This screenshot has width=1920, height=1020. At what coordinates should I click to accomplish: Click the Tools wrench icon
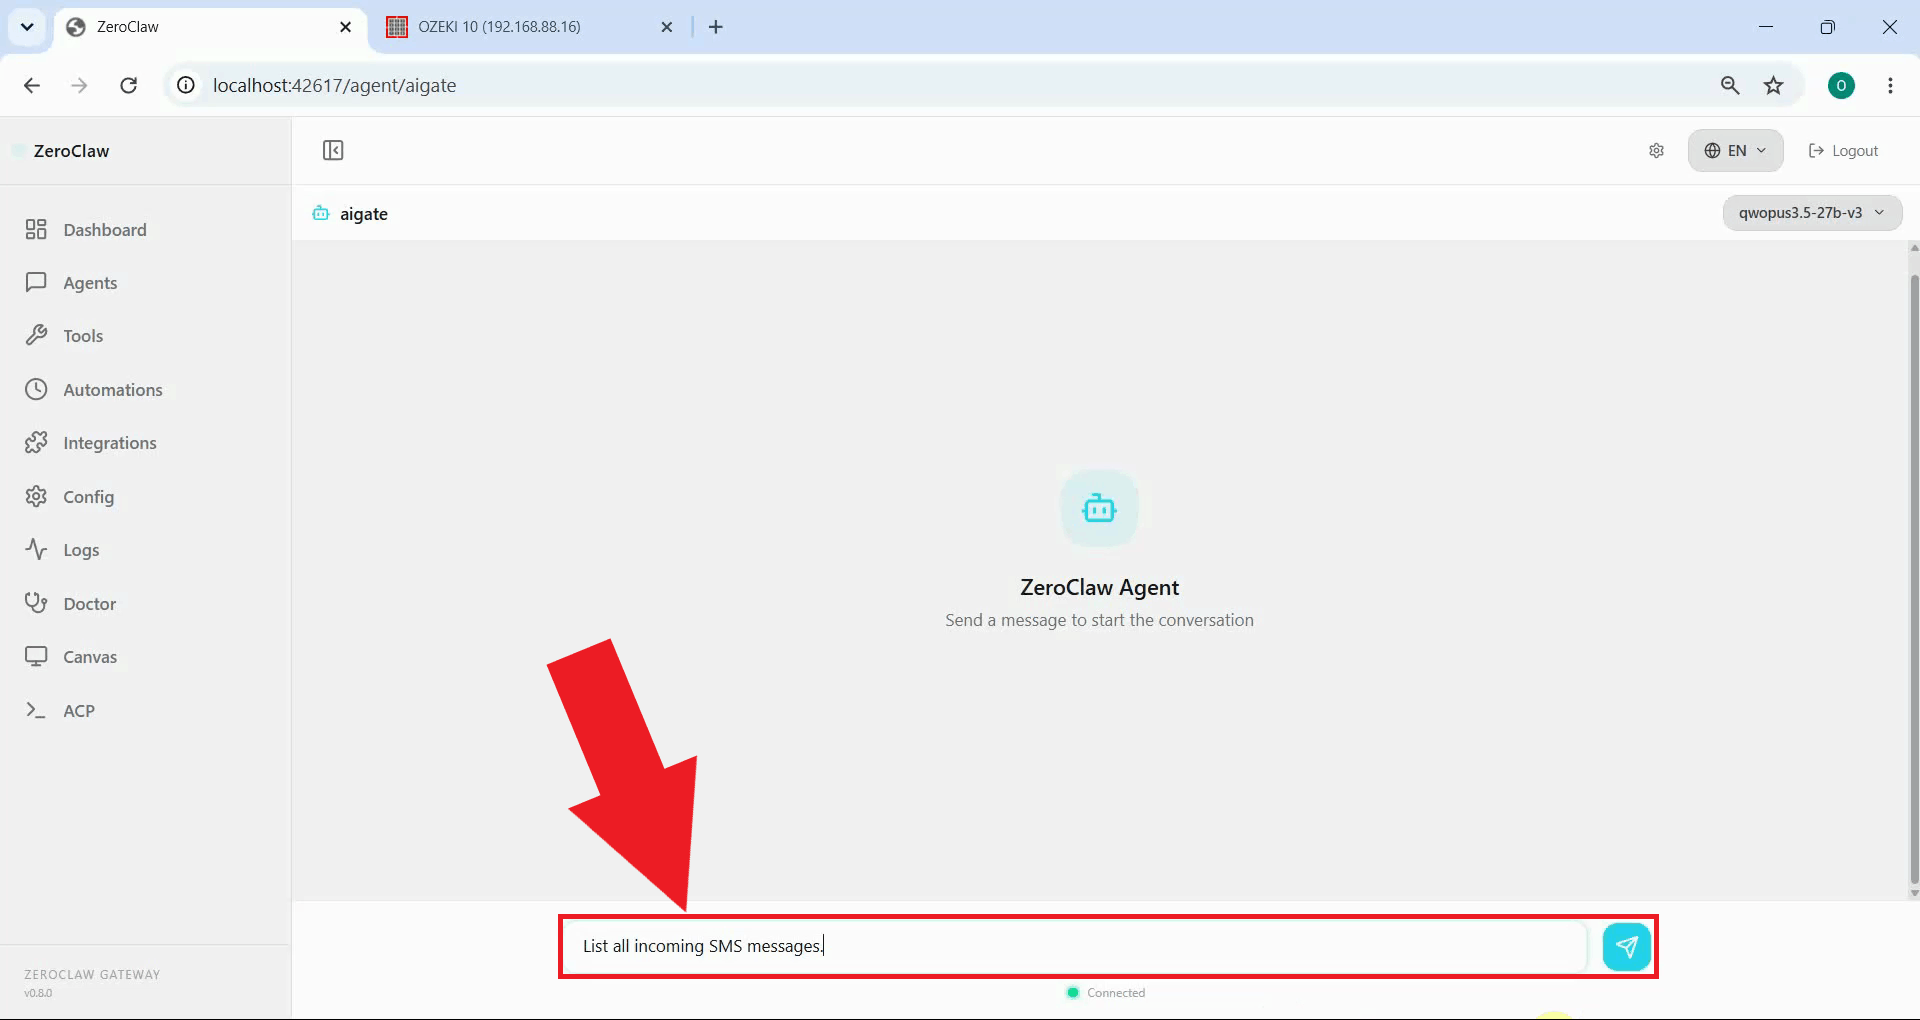point(36,336)
